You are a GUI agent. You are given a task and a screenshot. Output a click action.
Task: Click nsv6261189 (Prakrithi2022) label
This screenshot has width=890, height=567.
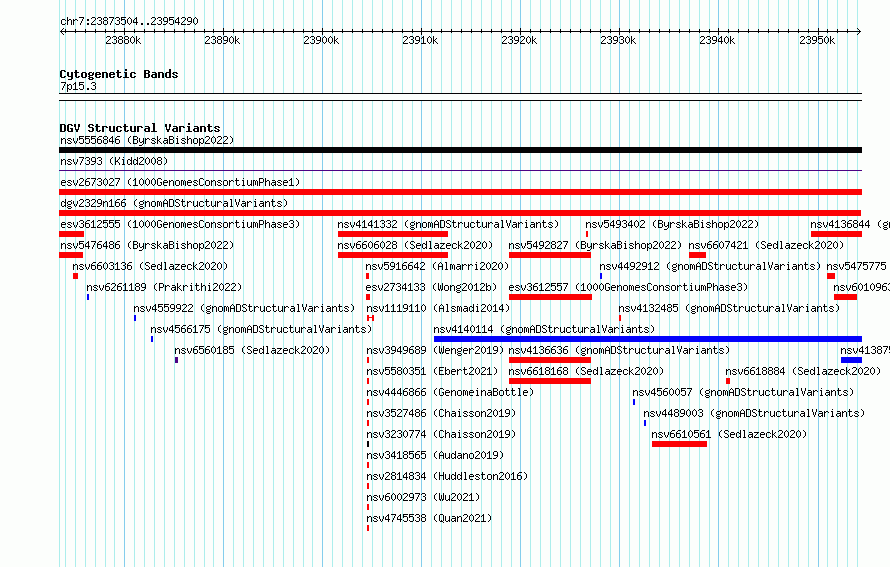coord(164,287)
